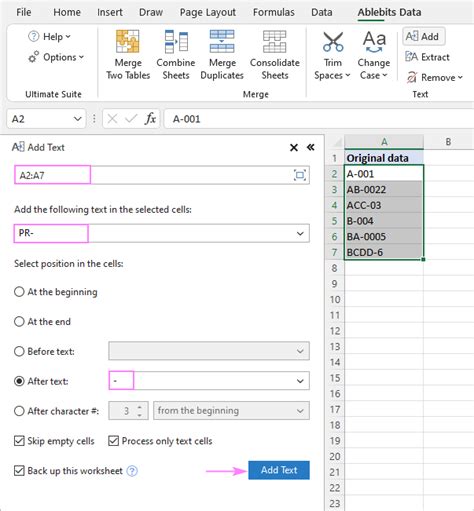Click the Extract text tool
This screenshot has height=511, width=474.
tap(427, 57)
